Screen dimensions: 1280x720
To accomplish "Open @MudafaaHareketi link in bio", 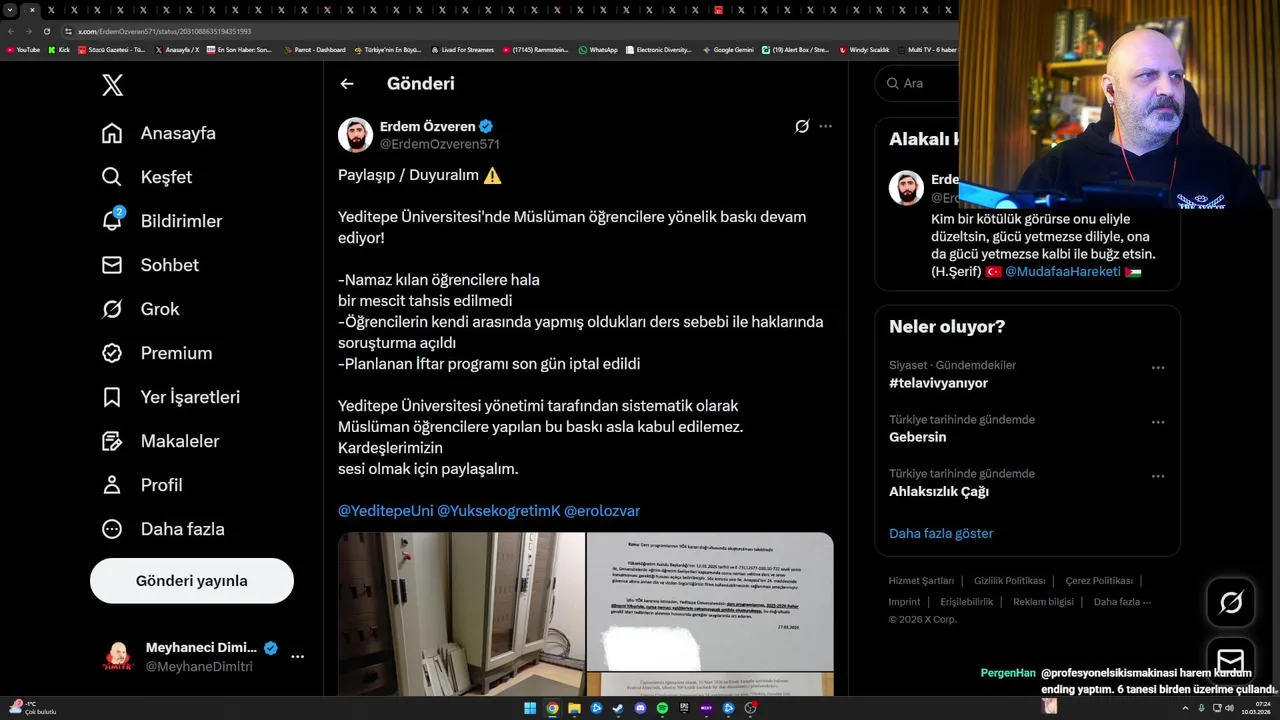I will point(1063,272).
